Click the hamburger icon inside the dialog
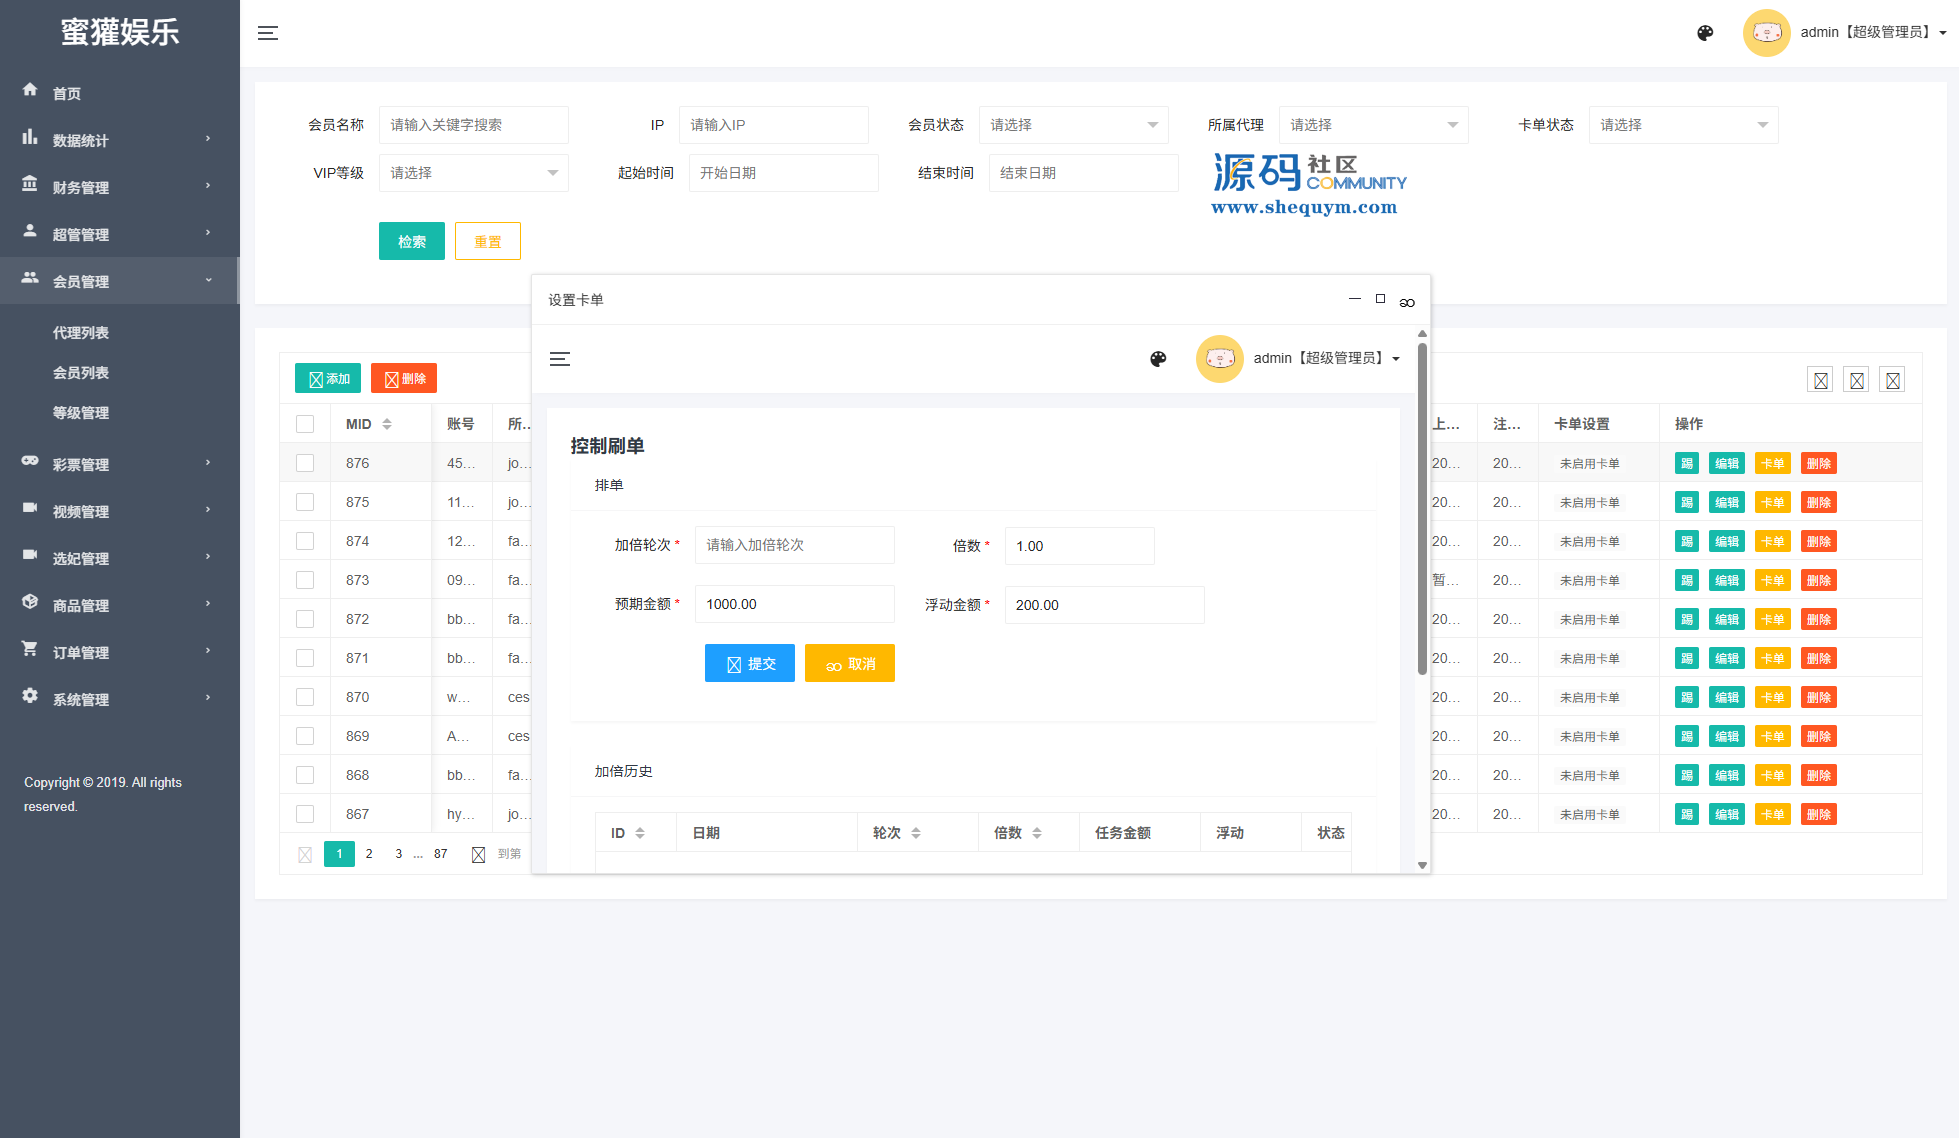Screen dimensions: 1959x1138 pyautogui.click(x=560, y=359)
